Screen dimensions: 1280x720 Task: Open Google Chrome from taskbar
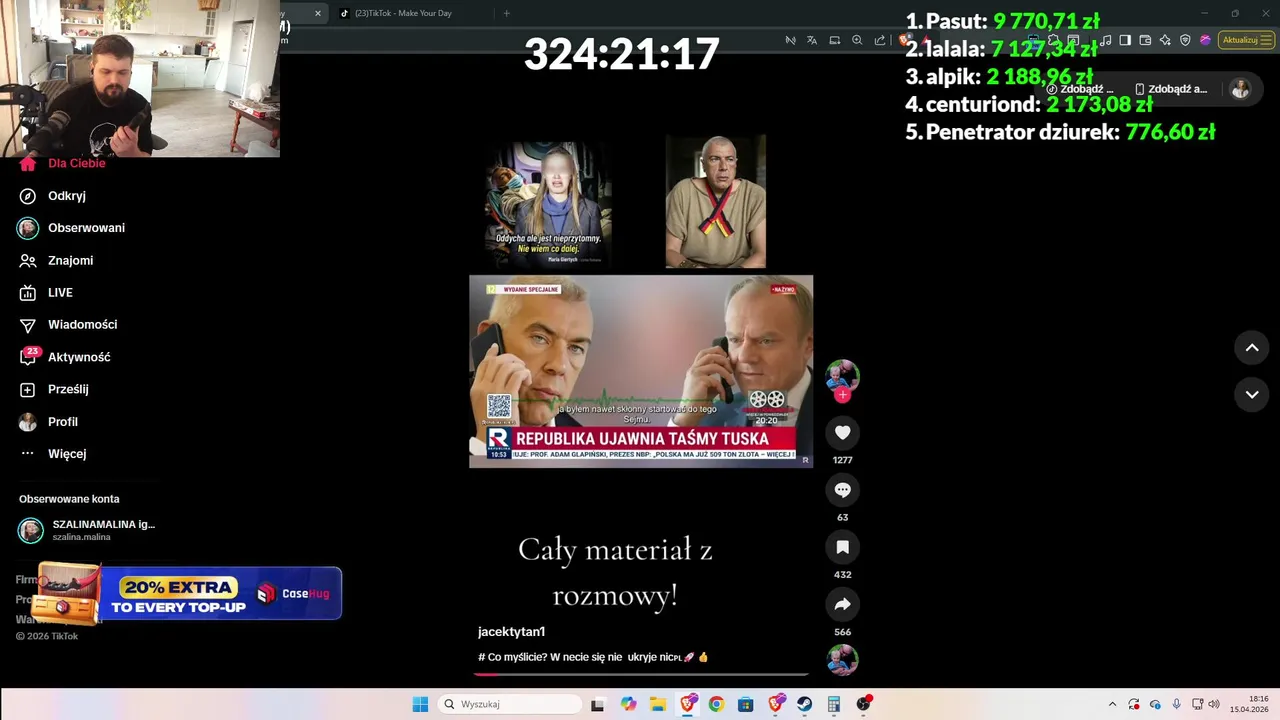(716, 704)
